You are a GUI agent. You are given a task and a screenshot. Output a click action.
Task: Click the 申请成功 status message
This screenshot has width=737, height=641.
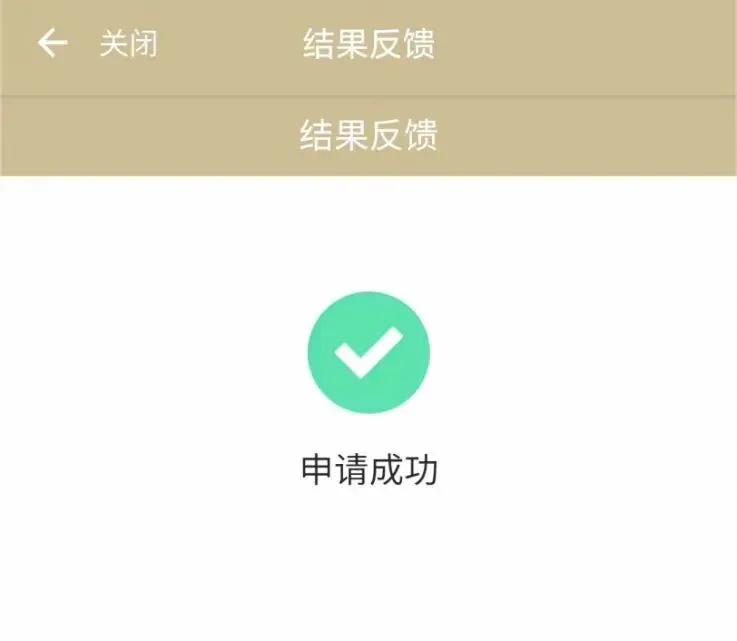tap(369, 469)
